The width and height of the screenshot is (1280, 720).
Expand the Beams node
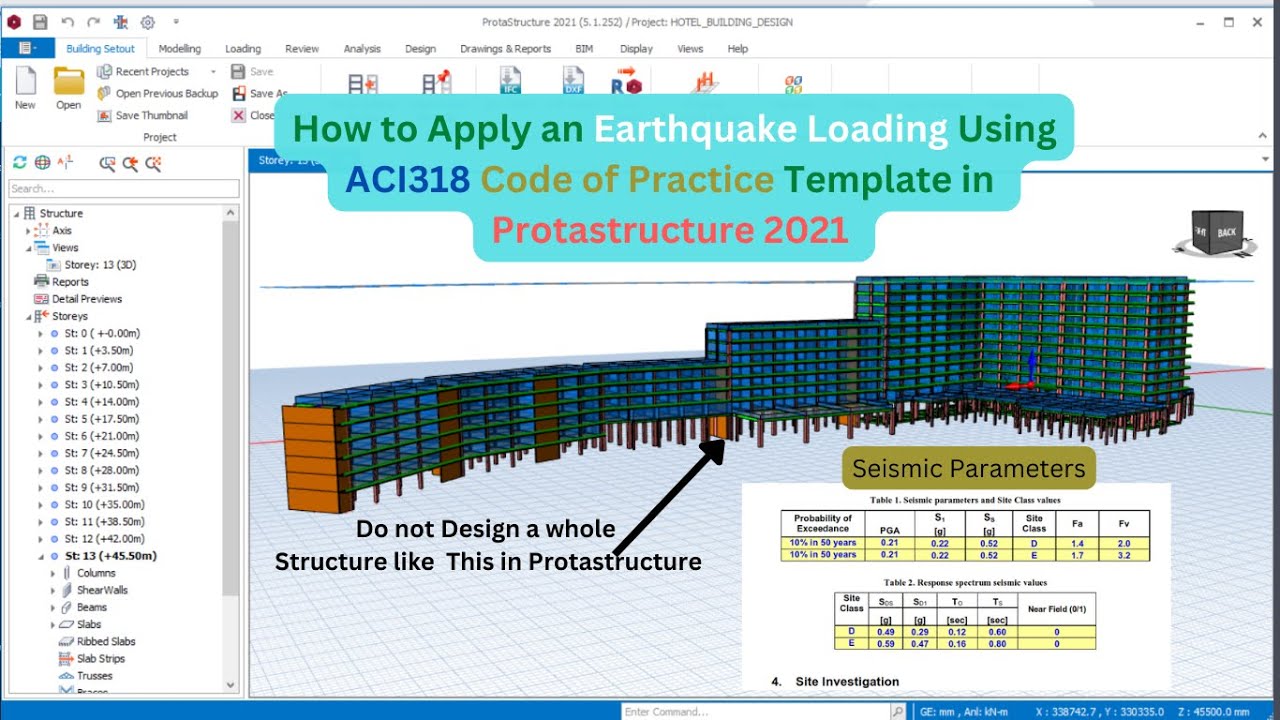(x=53, y=607)
